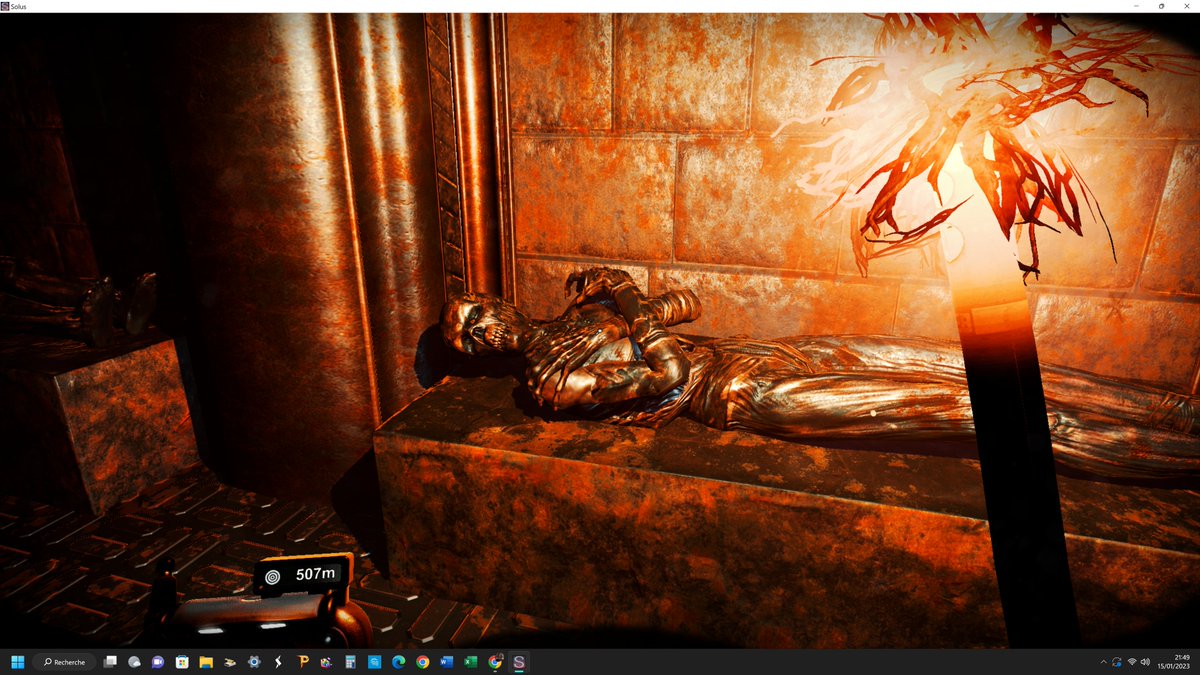Launch Microsoft Edge from the taskbar

click(398, 662)
